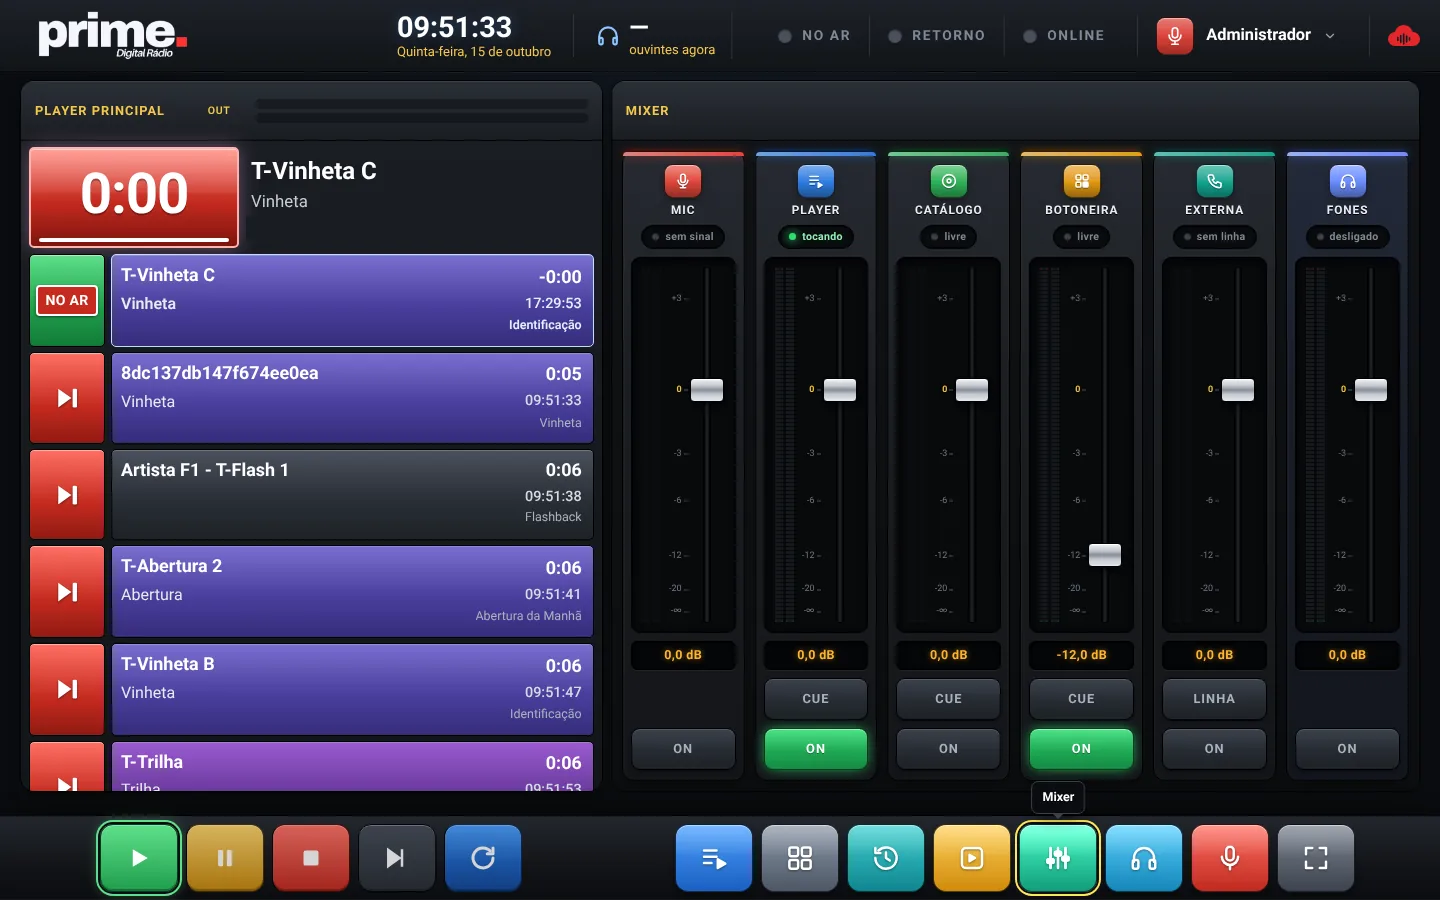Click CUE on the CATÁLOGO channel
1440x900 pixels.
[x=949, y=699]
